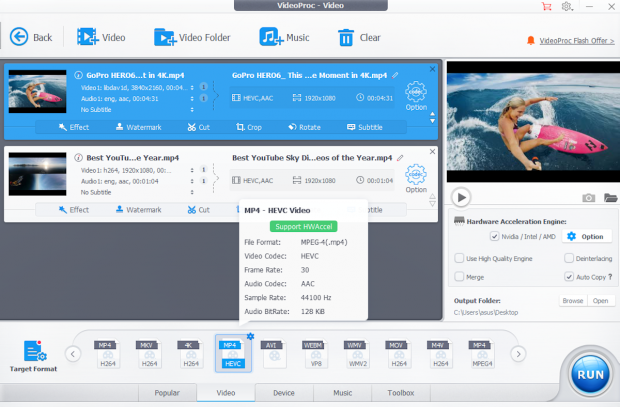Crop the GoPro video

249,127
